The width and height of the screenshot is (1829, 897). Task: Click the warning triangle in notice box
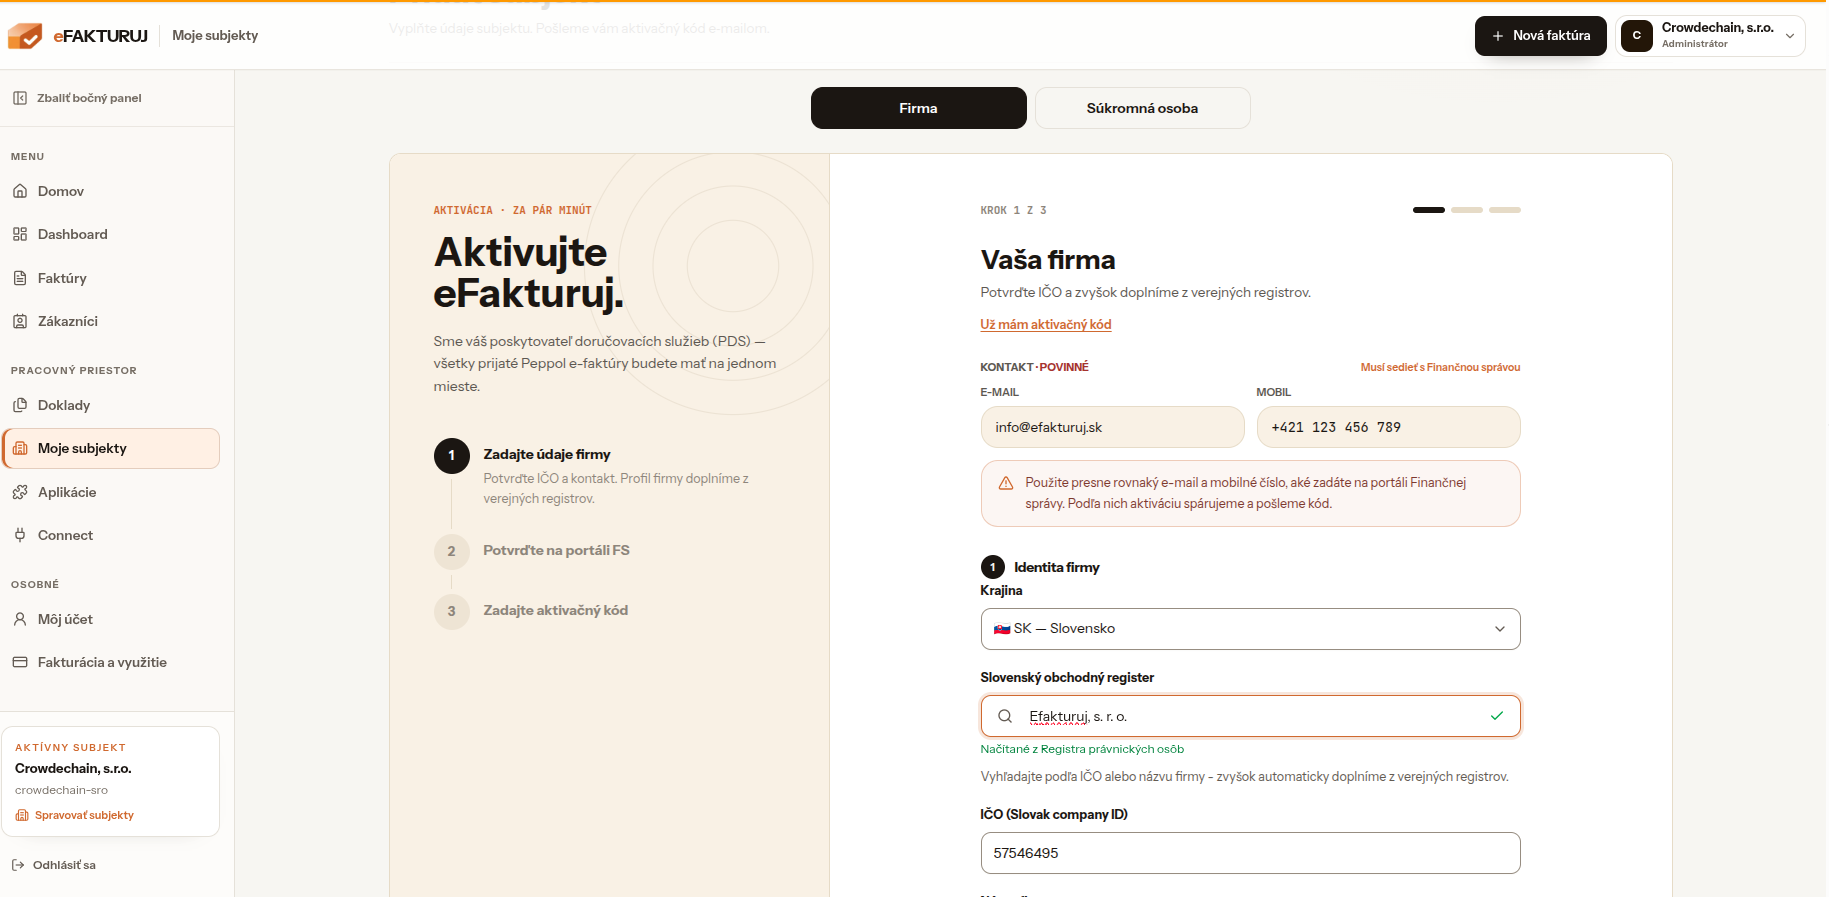[x=1006, y=483]
